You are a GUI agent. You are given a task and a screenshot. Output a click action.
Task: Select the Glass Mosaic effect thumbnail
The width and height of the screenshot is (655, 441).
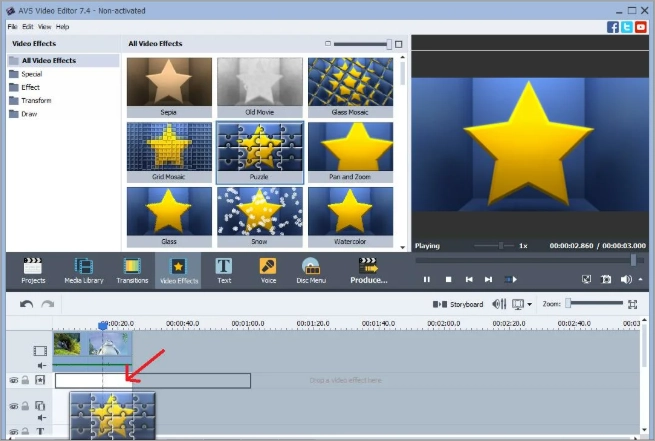(x=350, y=87)
